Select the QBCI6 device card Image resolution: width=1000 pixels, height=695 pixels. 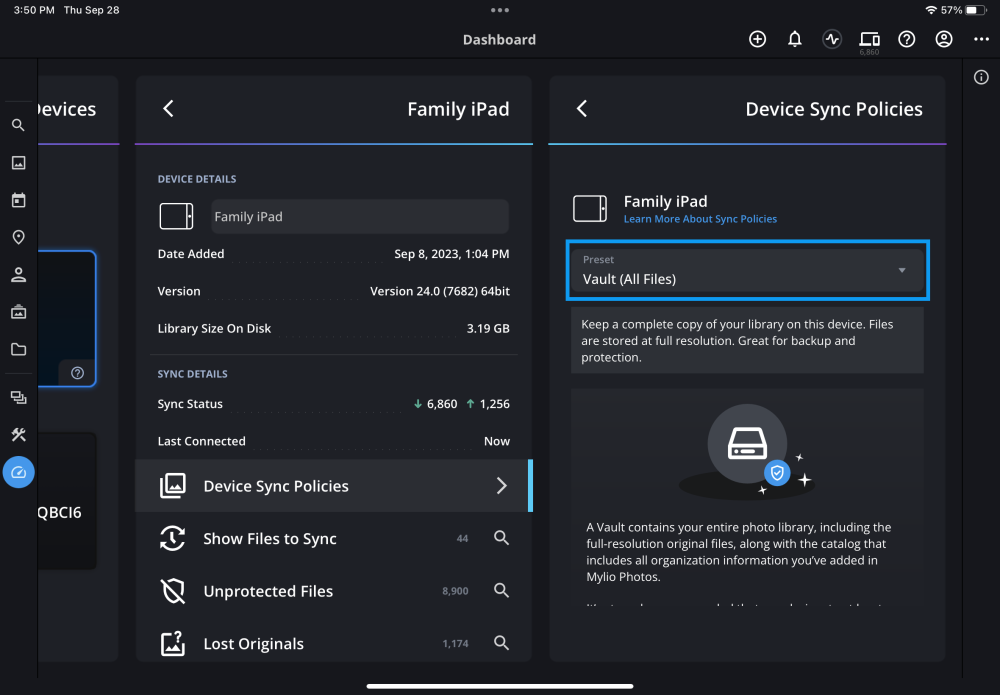coord(66,501)
